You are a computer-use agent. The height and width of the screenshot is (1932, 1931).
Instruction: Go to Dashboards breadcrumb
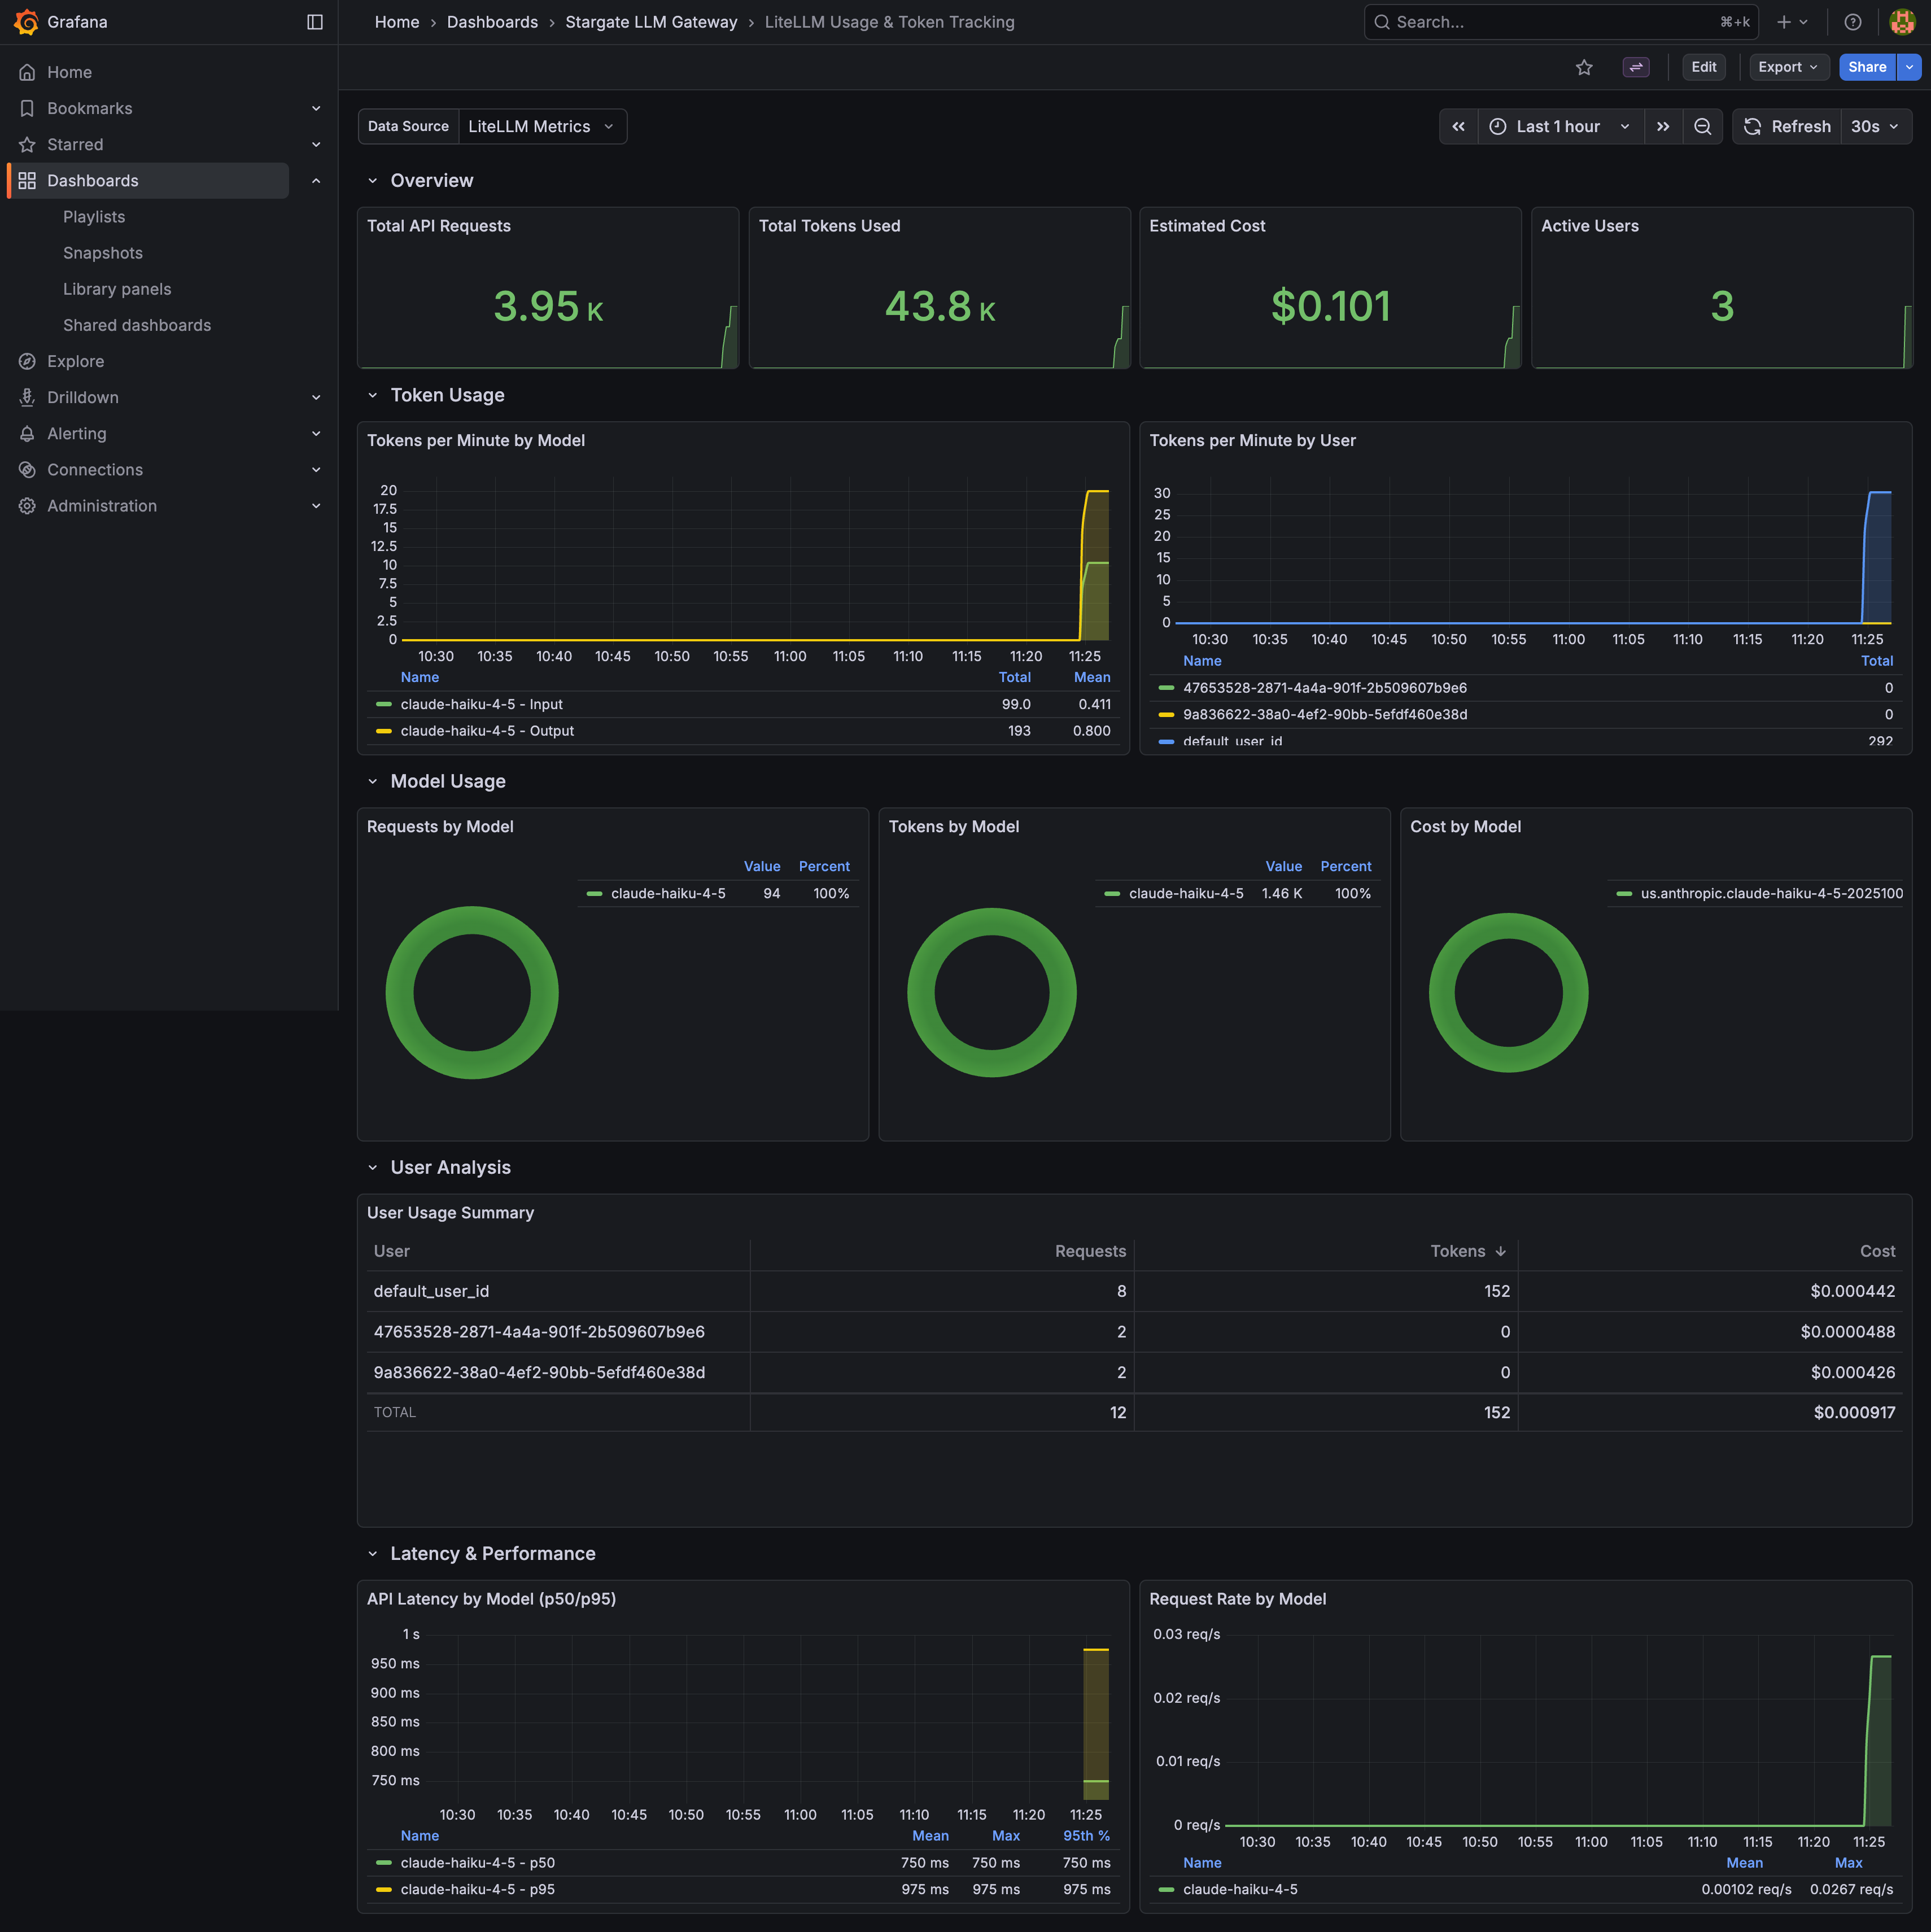point(492,22)
